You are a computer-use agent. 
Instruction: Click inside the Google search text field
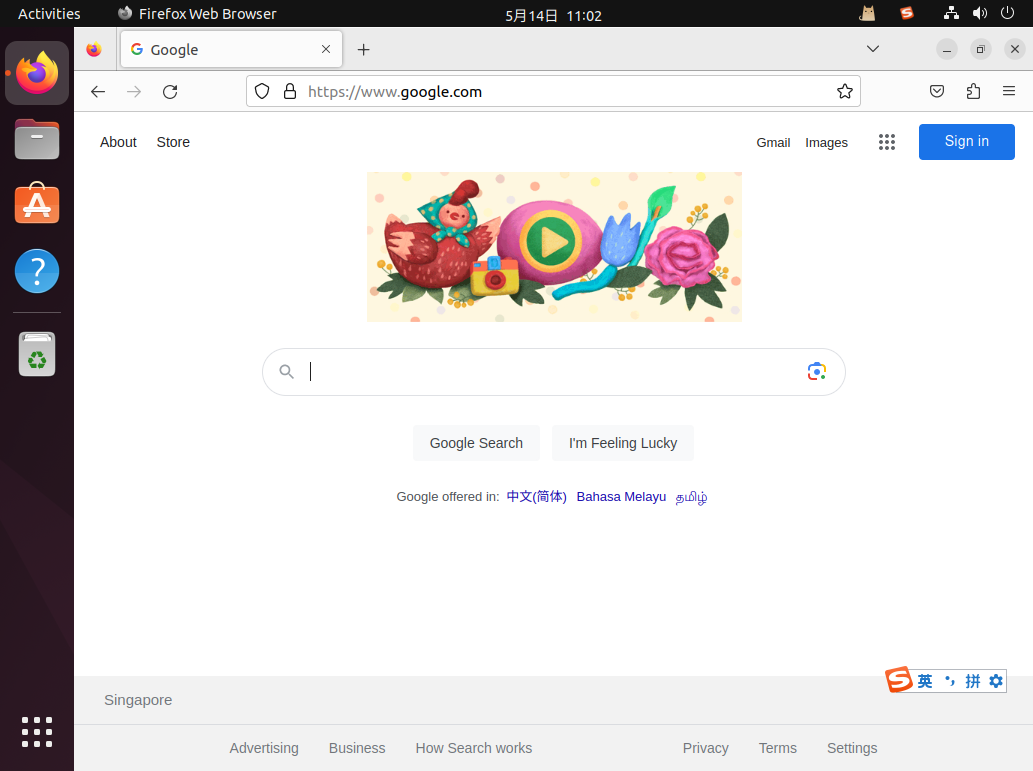[553, 372]
